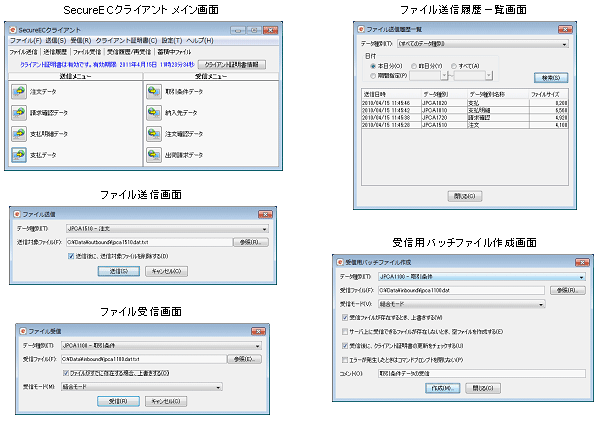Click the 支払データ send icon in the main window
This screenshot has width=599, height=421.
19,155
